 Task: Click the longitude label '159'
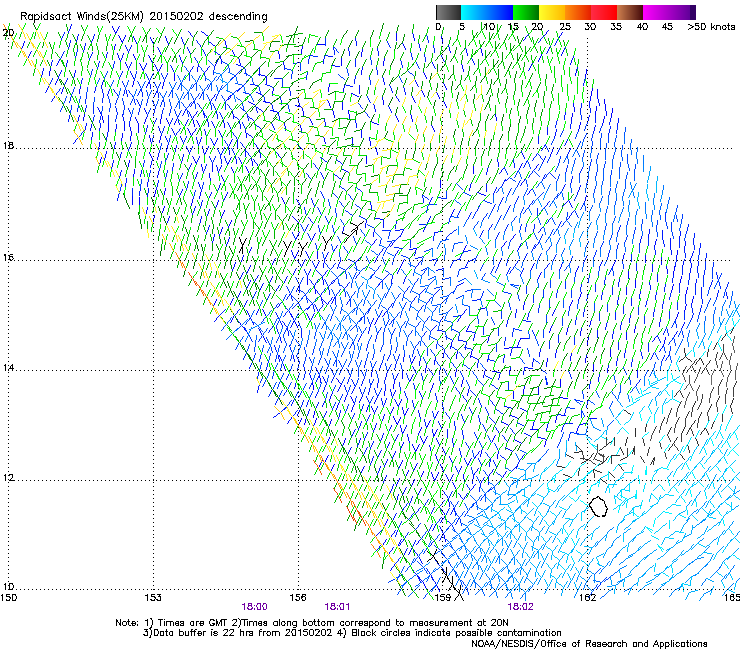coord(443,597)
